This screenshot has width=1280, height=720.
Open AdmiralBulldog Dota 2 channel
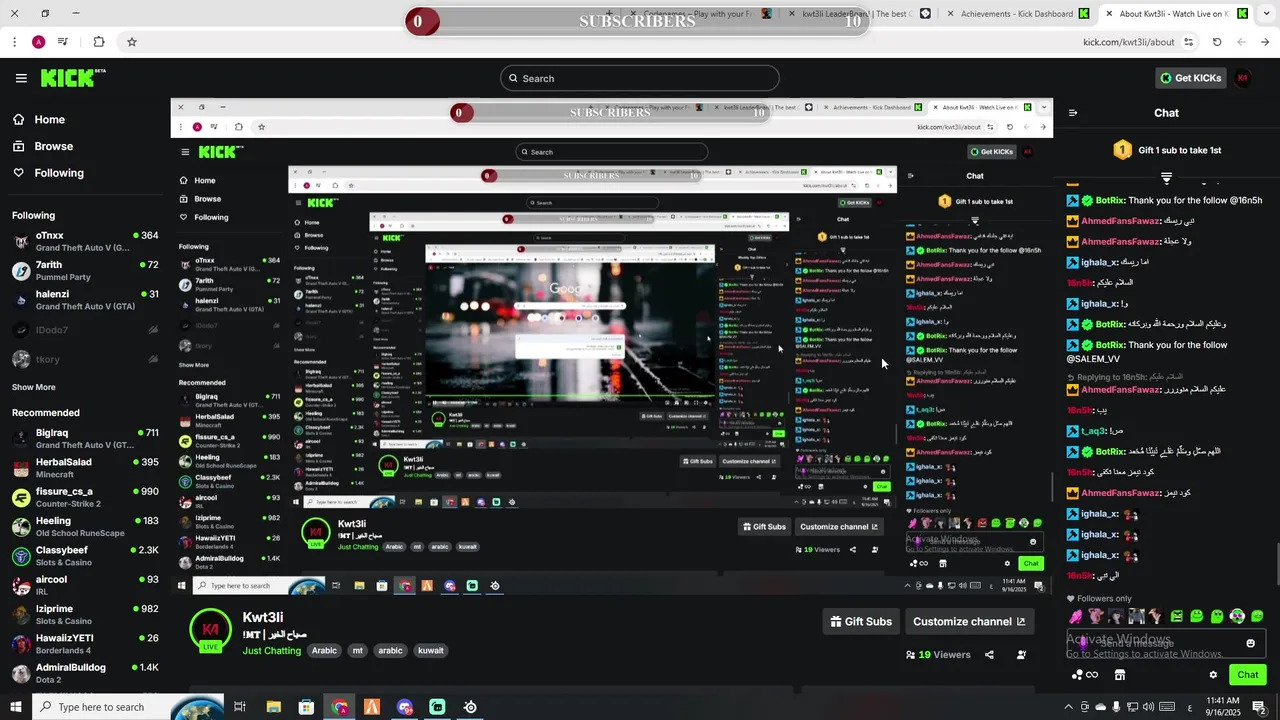point(85,673)
